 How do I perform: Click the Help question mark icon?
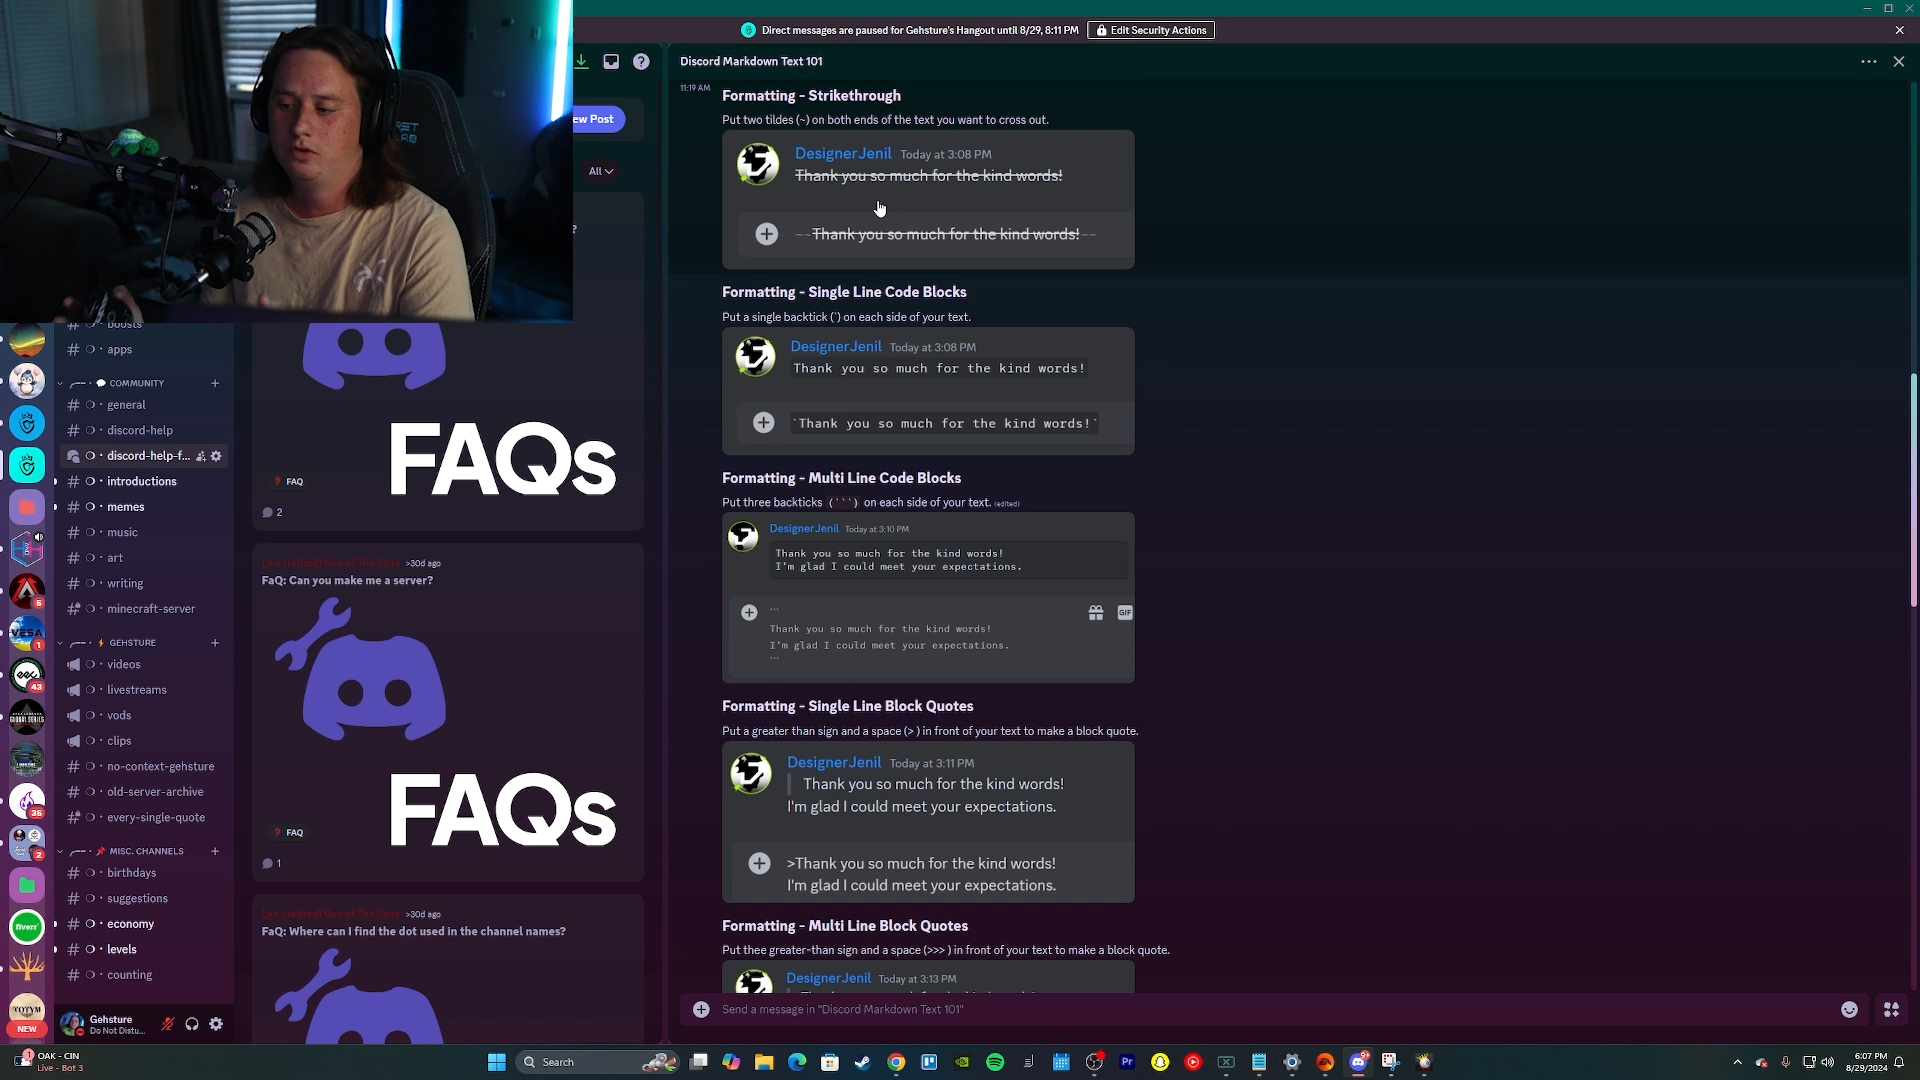[641, 62]
